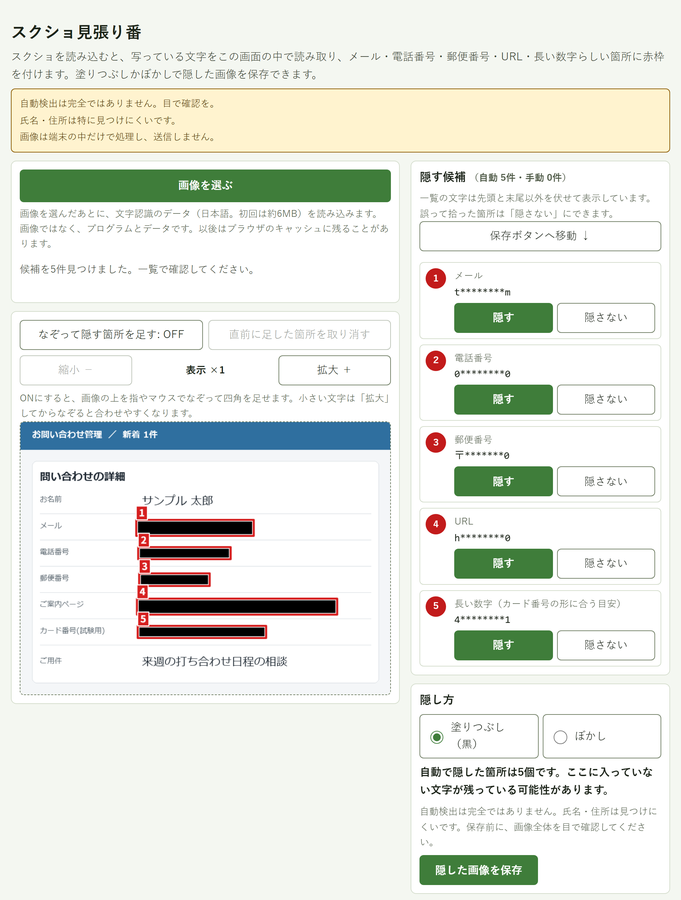
Task: Click the masked postal value 〒*******0
Action: pyautogui.click(x=482, y=456)
